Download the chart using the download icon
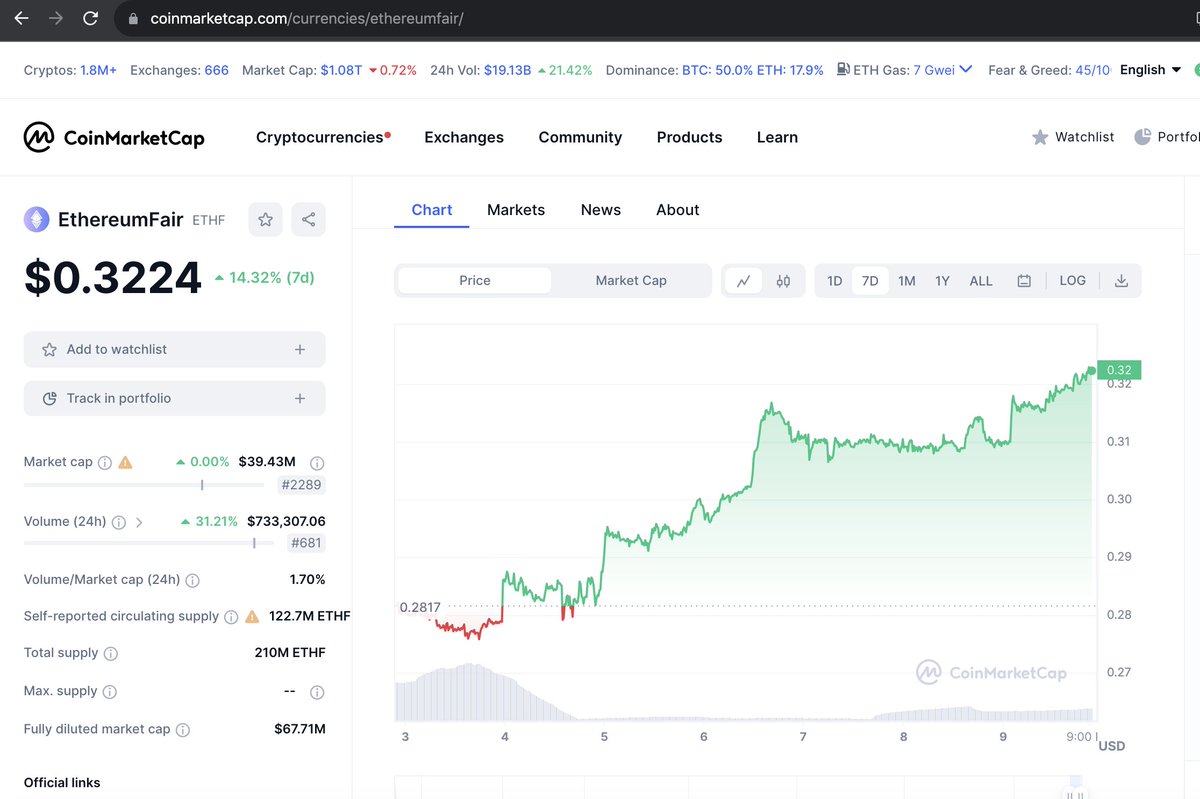Screen dimensions: 1200x799 pyautogui.click(x=1120, y=281)
